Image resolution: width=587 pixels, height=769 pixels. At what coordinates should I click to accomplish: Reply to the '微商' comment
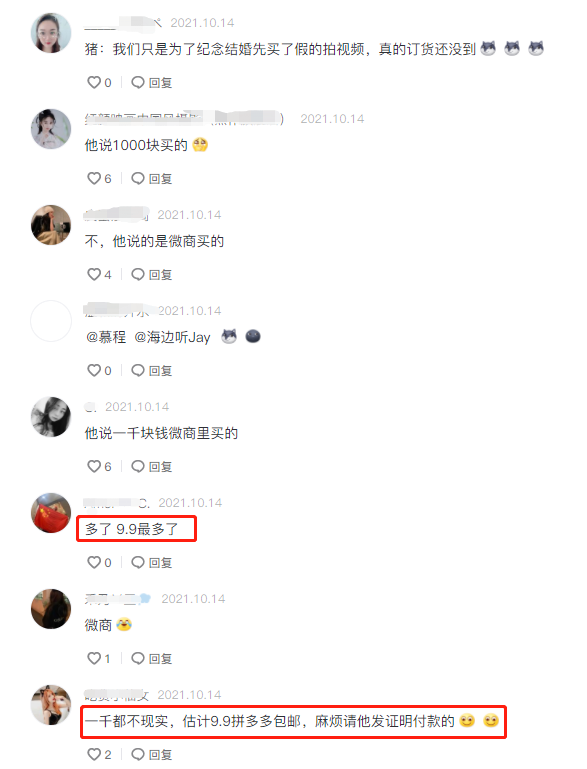coord(152,658)
